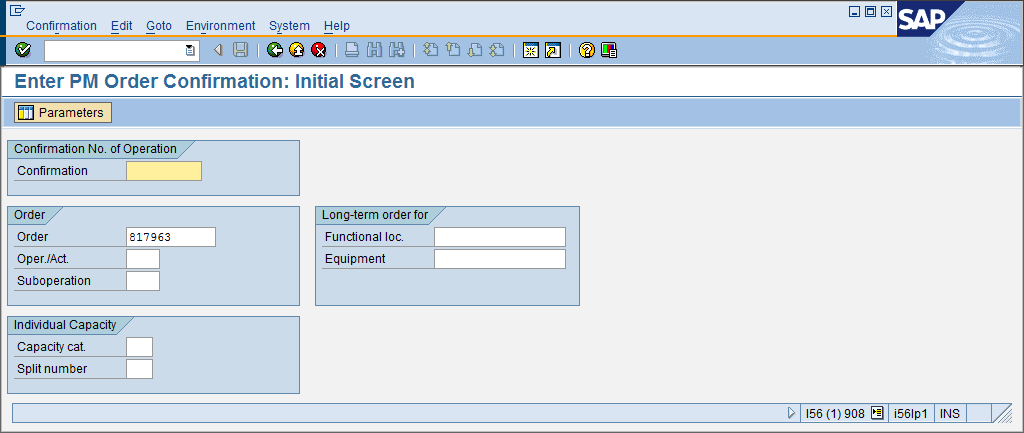1024x433 pixels.
Task: Click the window menu icon at top-left
Action: [17, 10]
